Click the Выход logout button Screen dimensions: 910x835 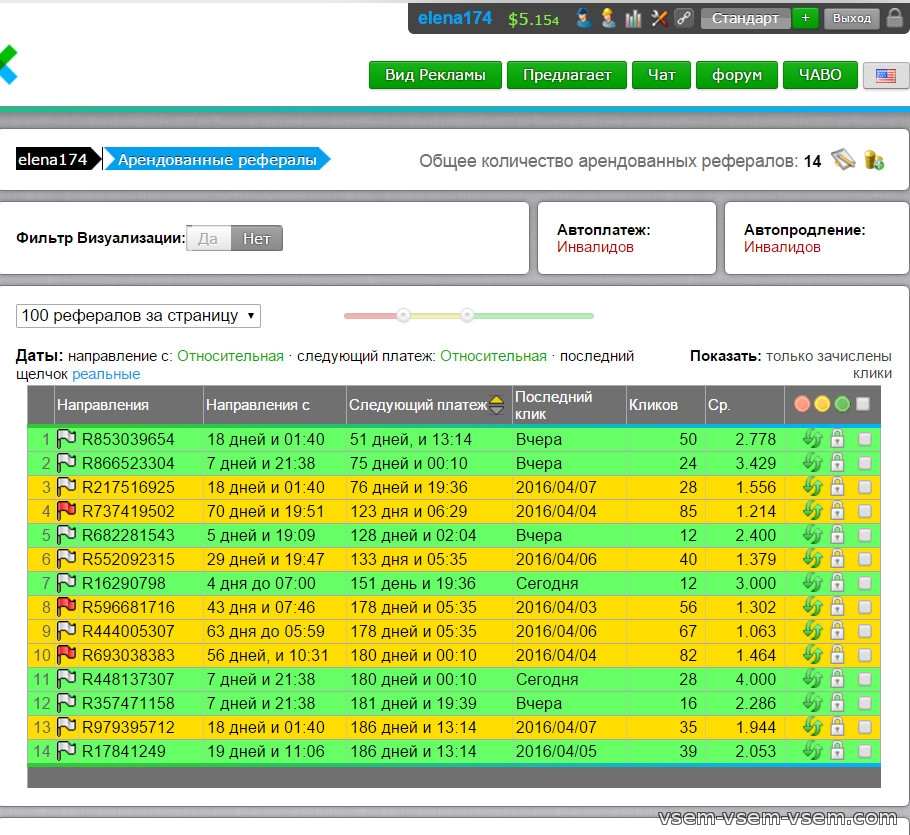(851, 19)
